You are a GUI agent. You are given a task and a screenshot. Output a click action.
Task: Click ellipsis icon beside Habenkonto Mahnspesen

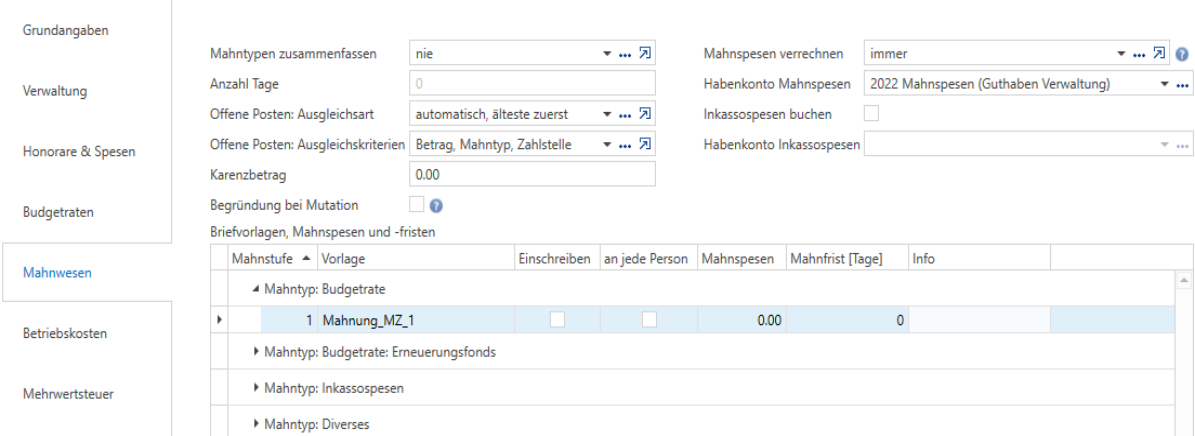(x=1183, y=85)
